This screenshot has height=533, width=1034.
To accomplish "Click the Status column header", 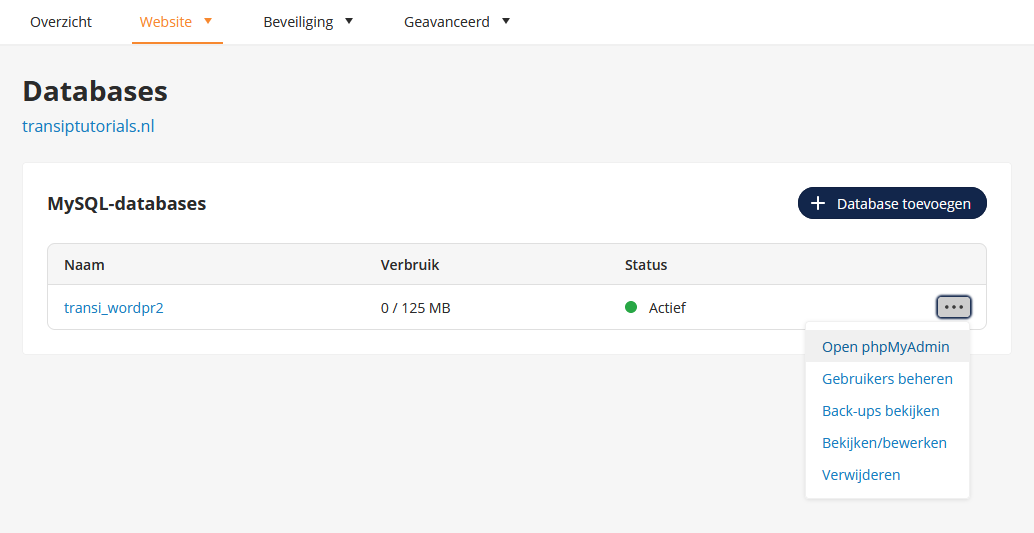I will tap(646, 265).
